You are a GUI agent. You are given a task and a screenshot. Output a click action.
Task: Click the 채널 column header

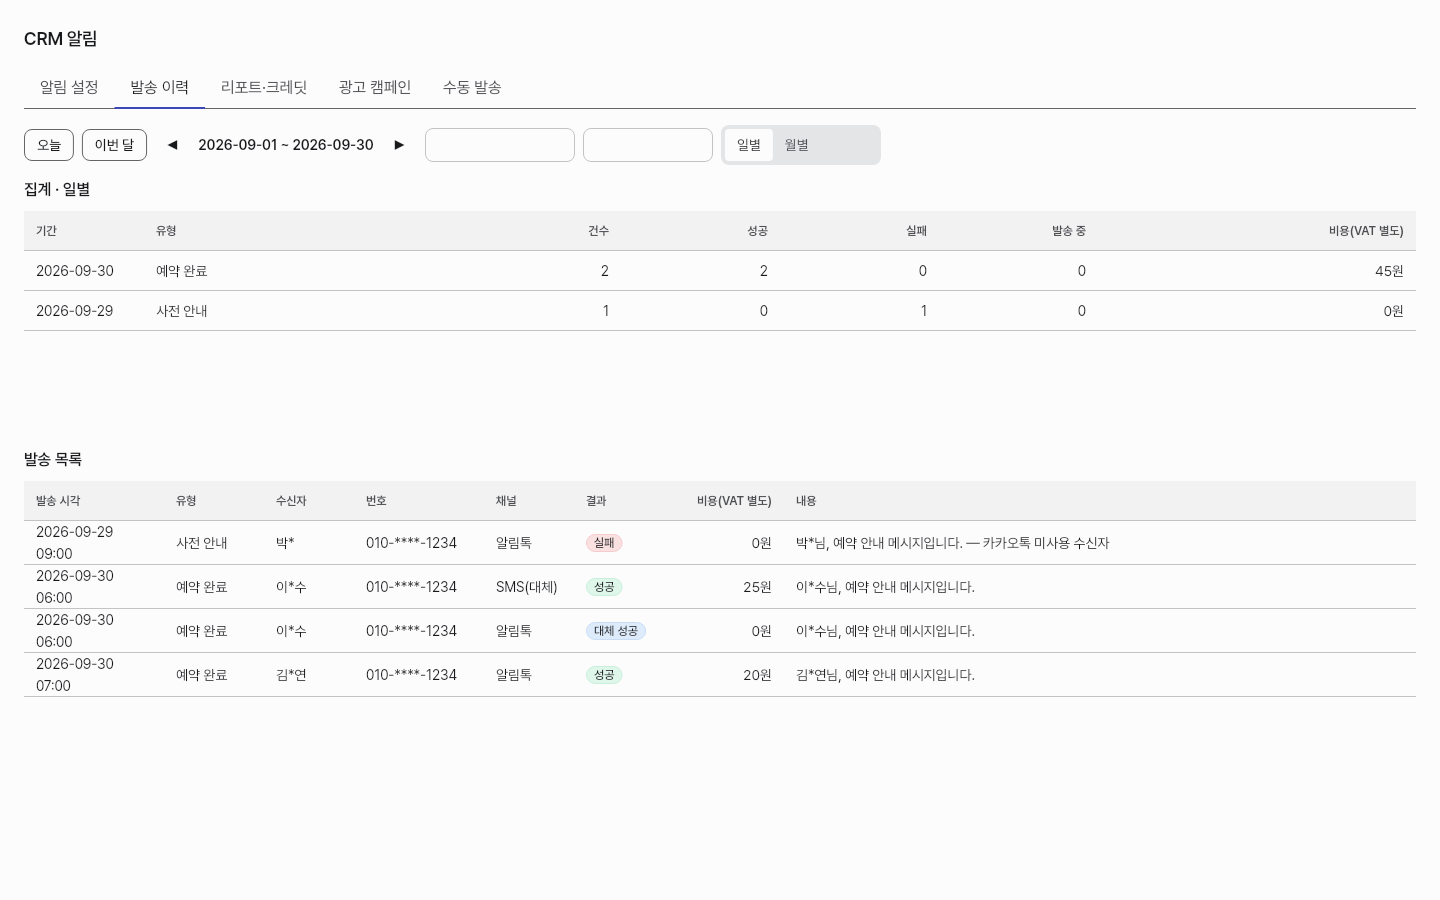pos(506,501)
